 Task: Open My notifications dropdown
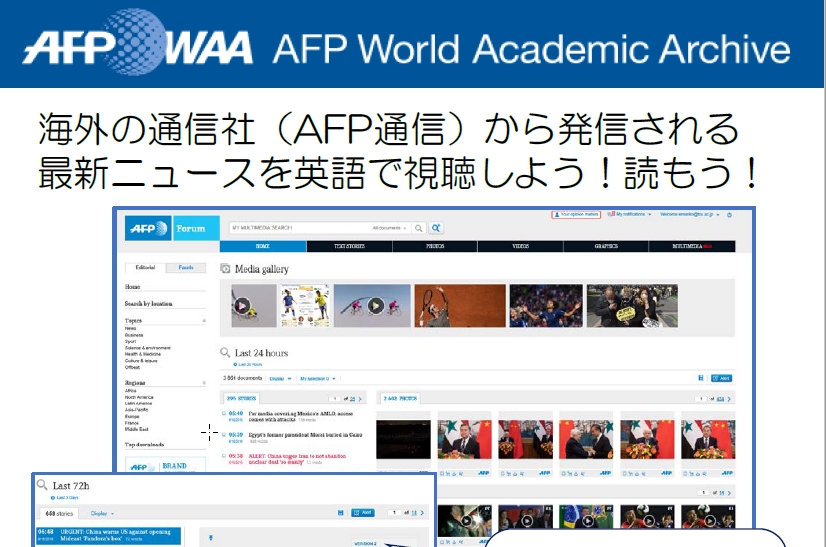[x=632, y=214]
